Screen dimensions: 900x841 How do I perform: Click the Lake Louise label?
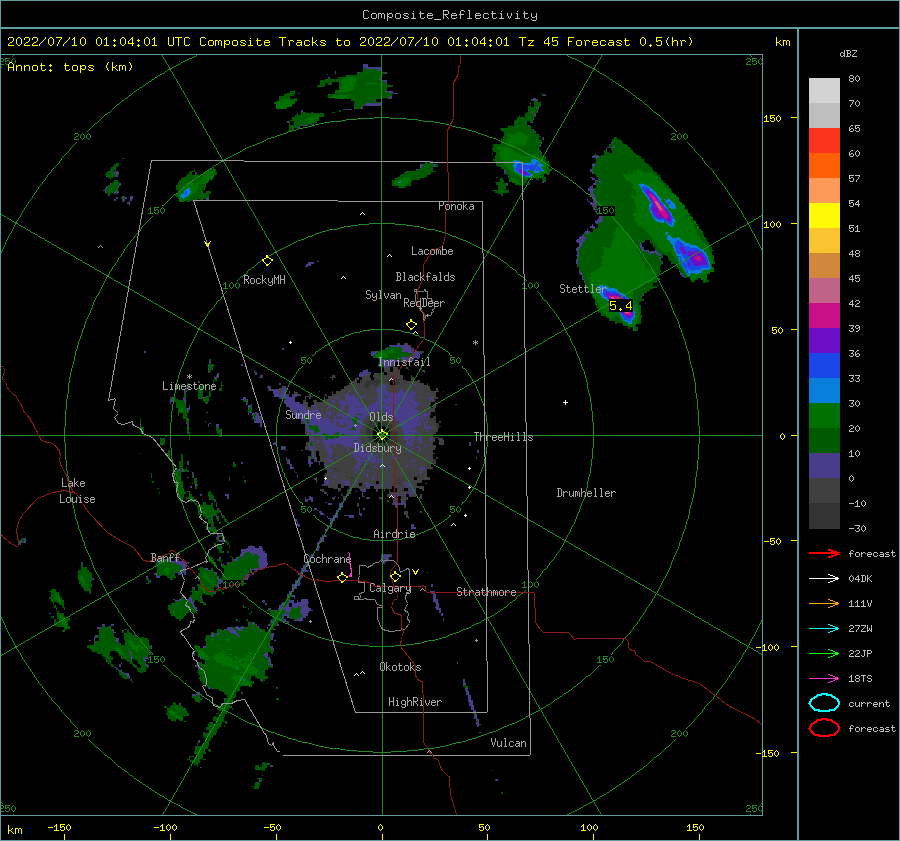[77, 491]
